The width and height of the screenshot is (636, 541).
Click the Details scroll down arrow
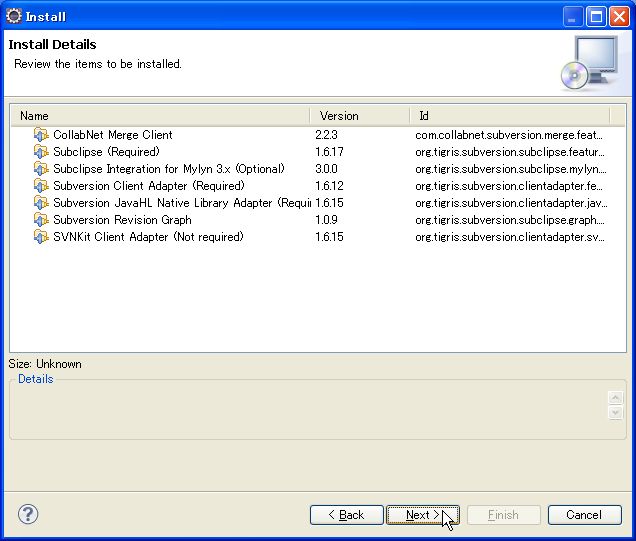615,413
